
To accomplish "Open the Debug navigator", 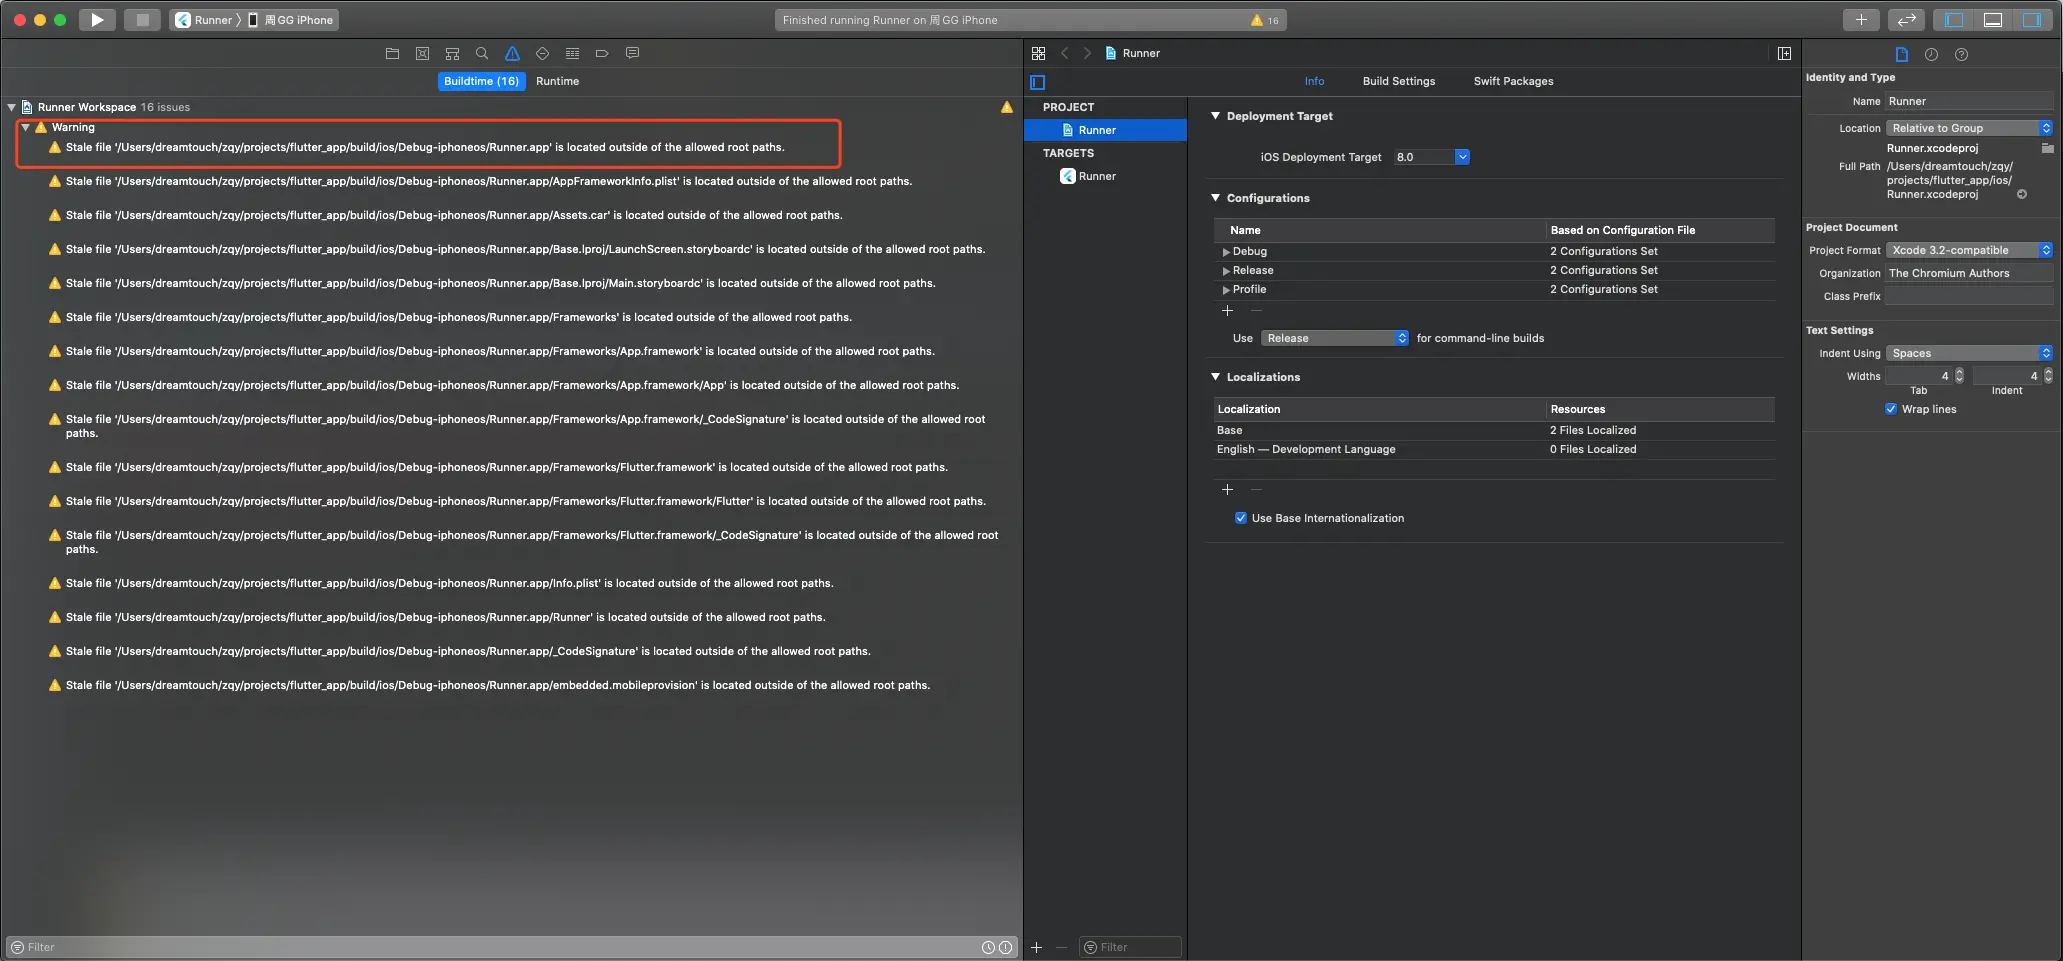I will [572, 54].
